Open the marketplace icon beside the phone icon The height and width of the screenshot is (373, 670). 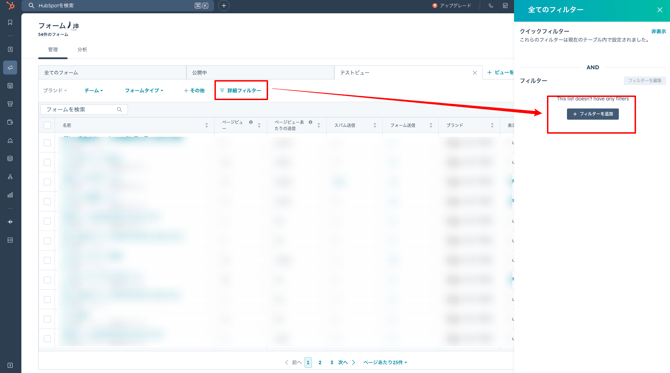pyautogui.click(x=505, y=6)
